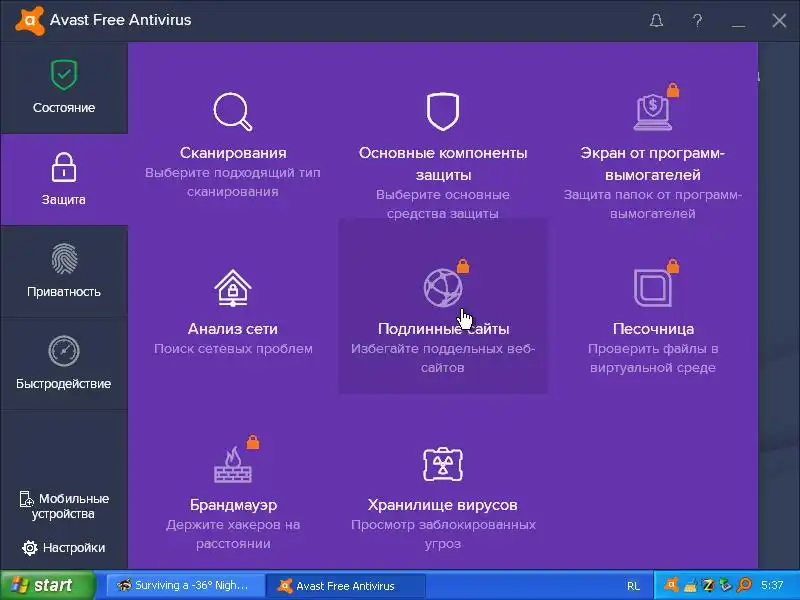Click the Avast logo in title bar
The height and width of the screenshot is (600, 800).
[x=30, y=20]
